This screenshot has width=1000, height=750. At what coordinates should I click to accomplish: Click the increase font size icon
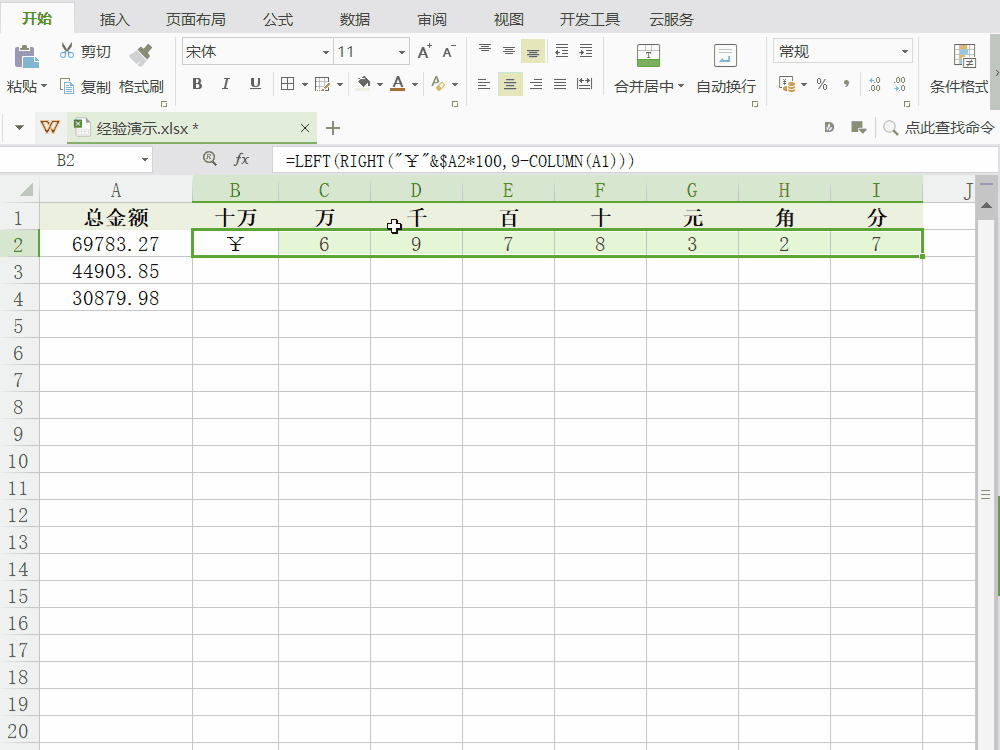click(424, 52)
